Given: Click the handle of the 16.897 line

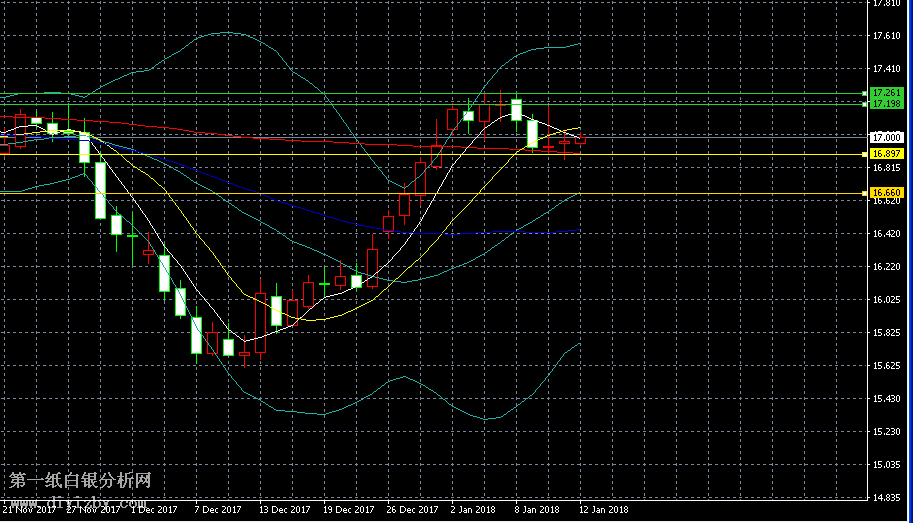Looking at the screenshot, I should (863, 154).
